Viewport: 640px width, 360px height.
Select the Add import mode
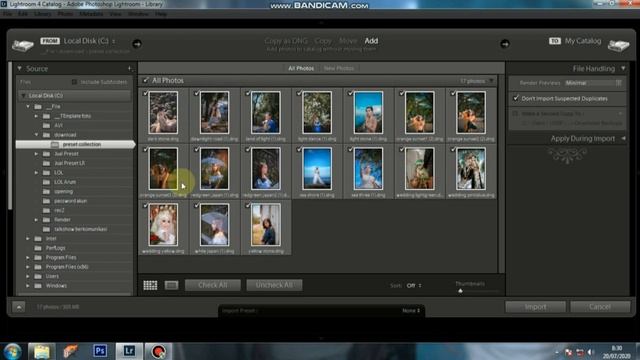point(371,41)
